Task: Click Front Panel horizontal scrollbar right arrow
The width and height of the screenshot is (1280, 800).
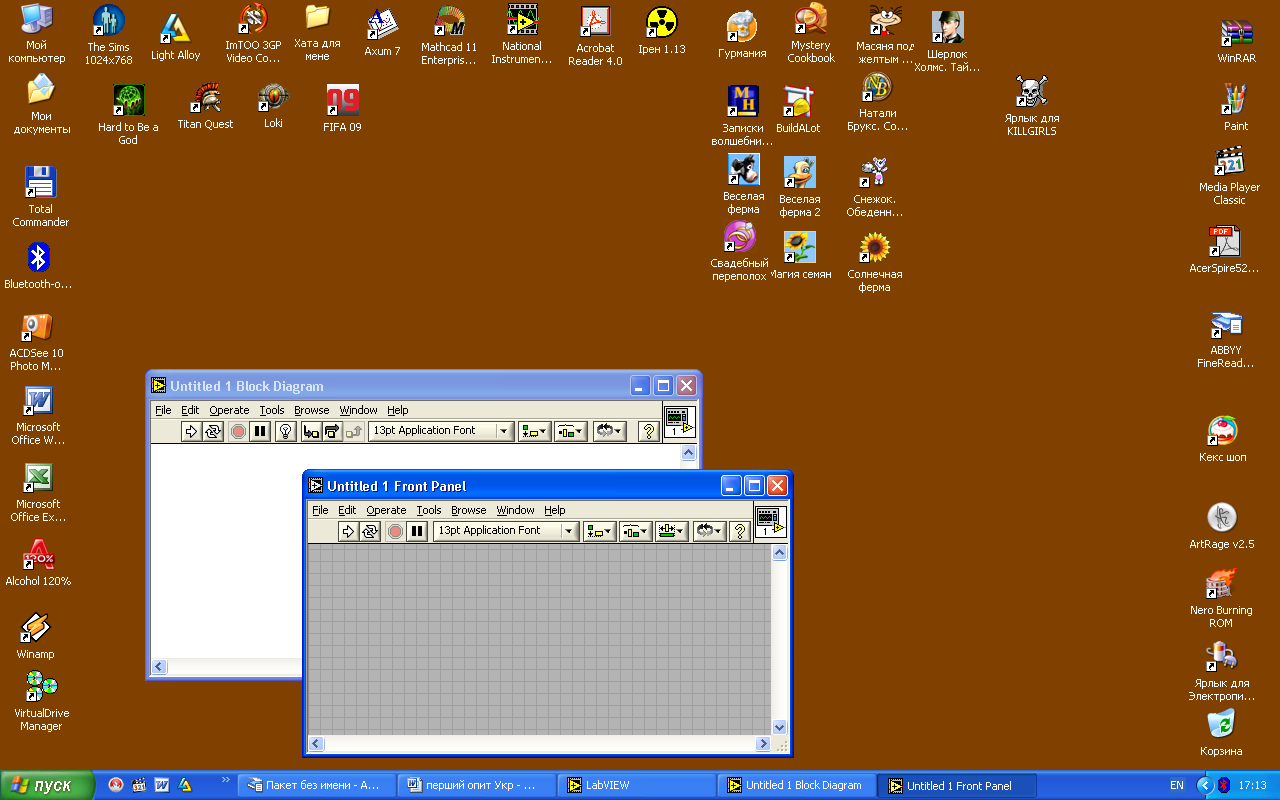Action: coord(763,744)
